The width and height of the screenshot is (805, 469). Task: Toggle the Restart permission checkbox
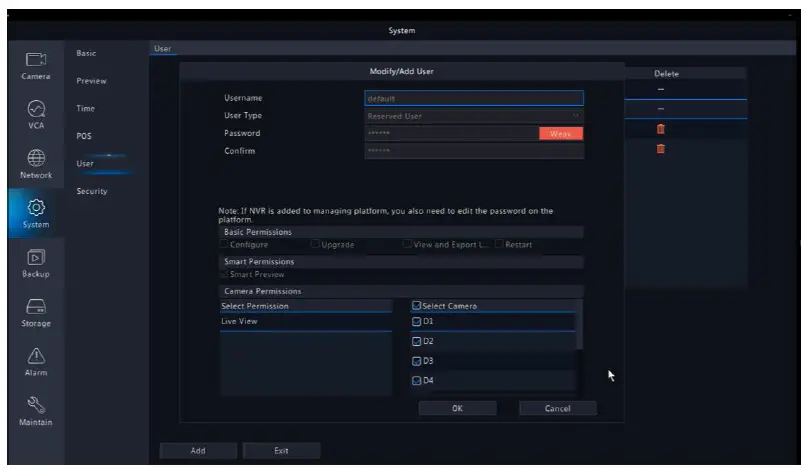(499, 244)
